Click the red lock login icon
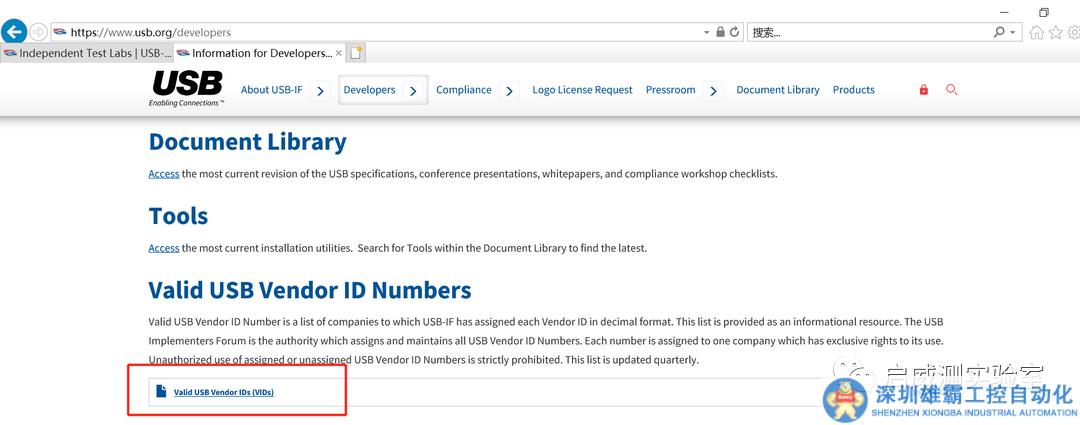Viewport: 1080px width, 425px height. [x=923, y=90]
